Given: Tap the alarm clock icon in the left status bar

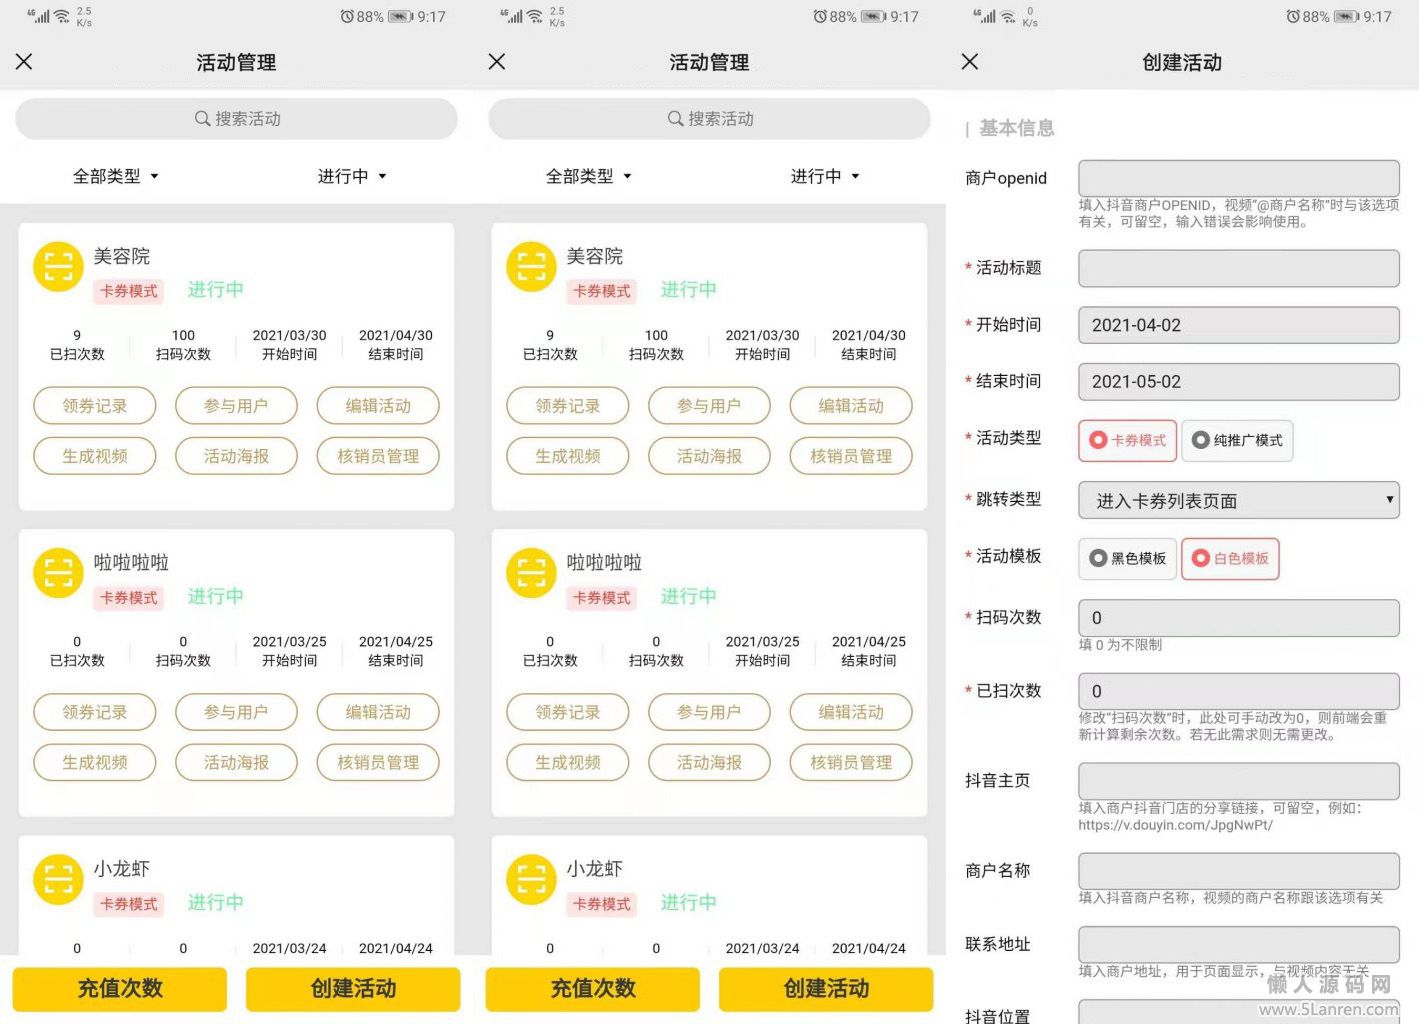Looking at the screenshot, I should [347, 17].
